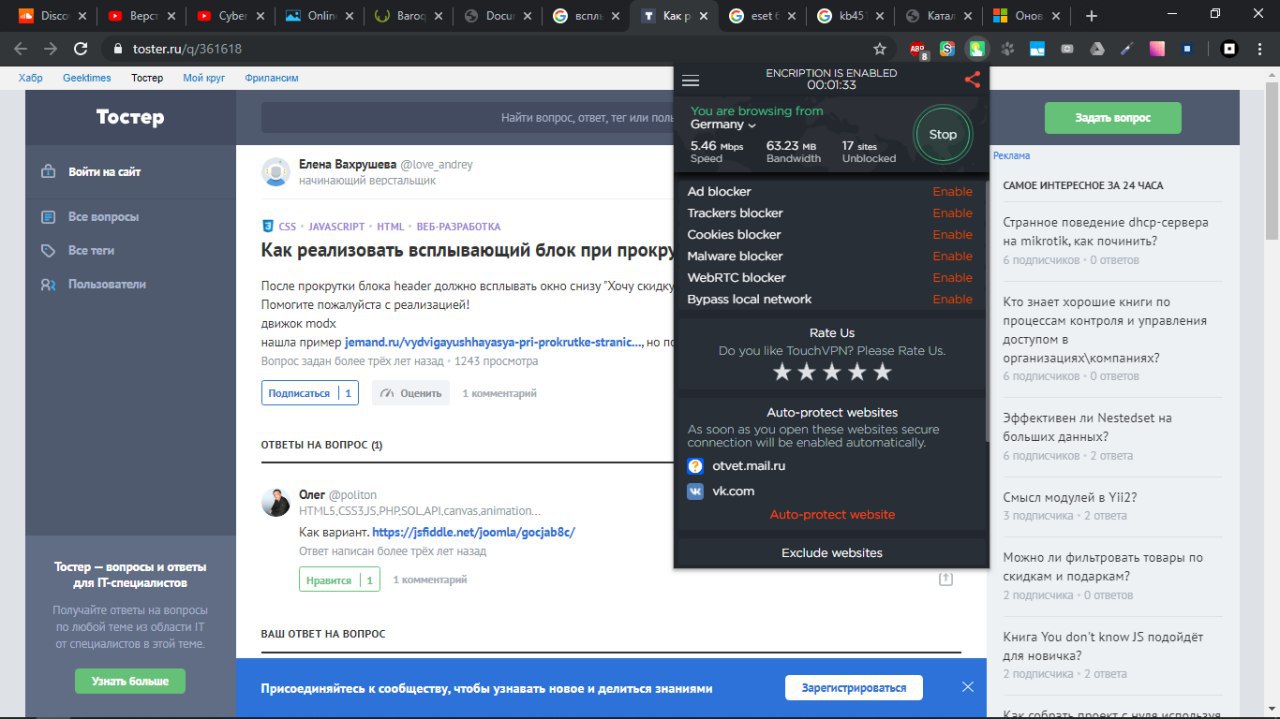Image resolution: width=1280 pixels, height=719 pixels.
Task: Open the Google Drive extension icon
Action: point(1097,48)
